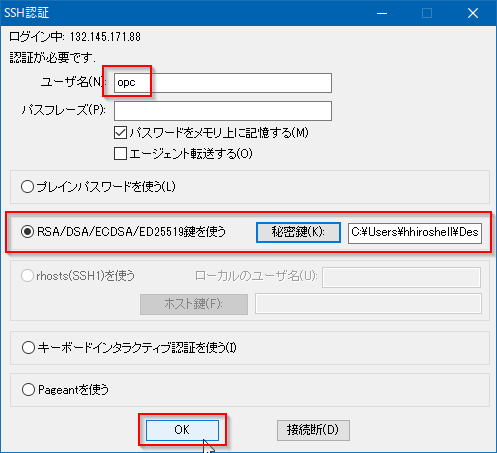Select Pageantを使う radio button
The height and width of the screenshot is (453, 497).
28,389
